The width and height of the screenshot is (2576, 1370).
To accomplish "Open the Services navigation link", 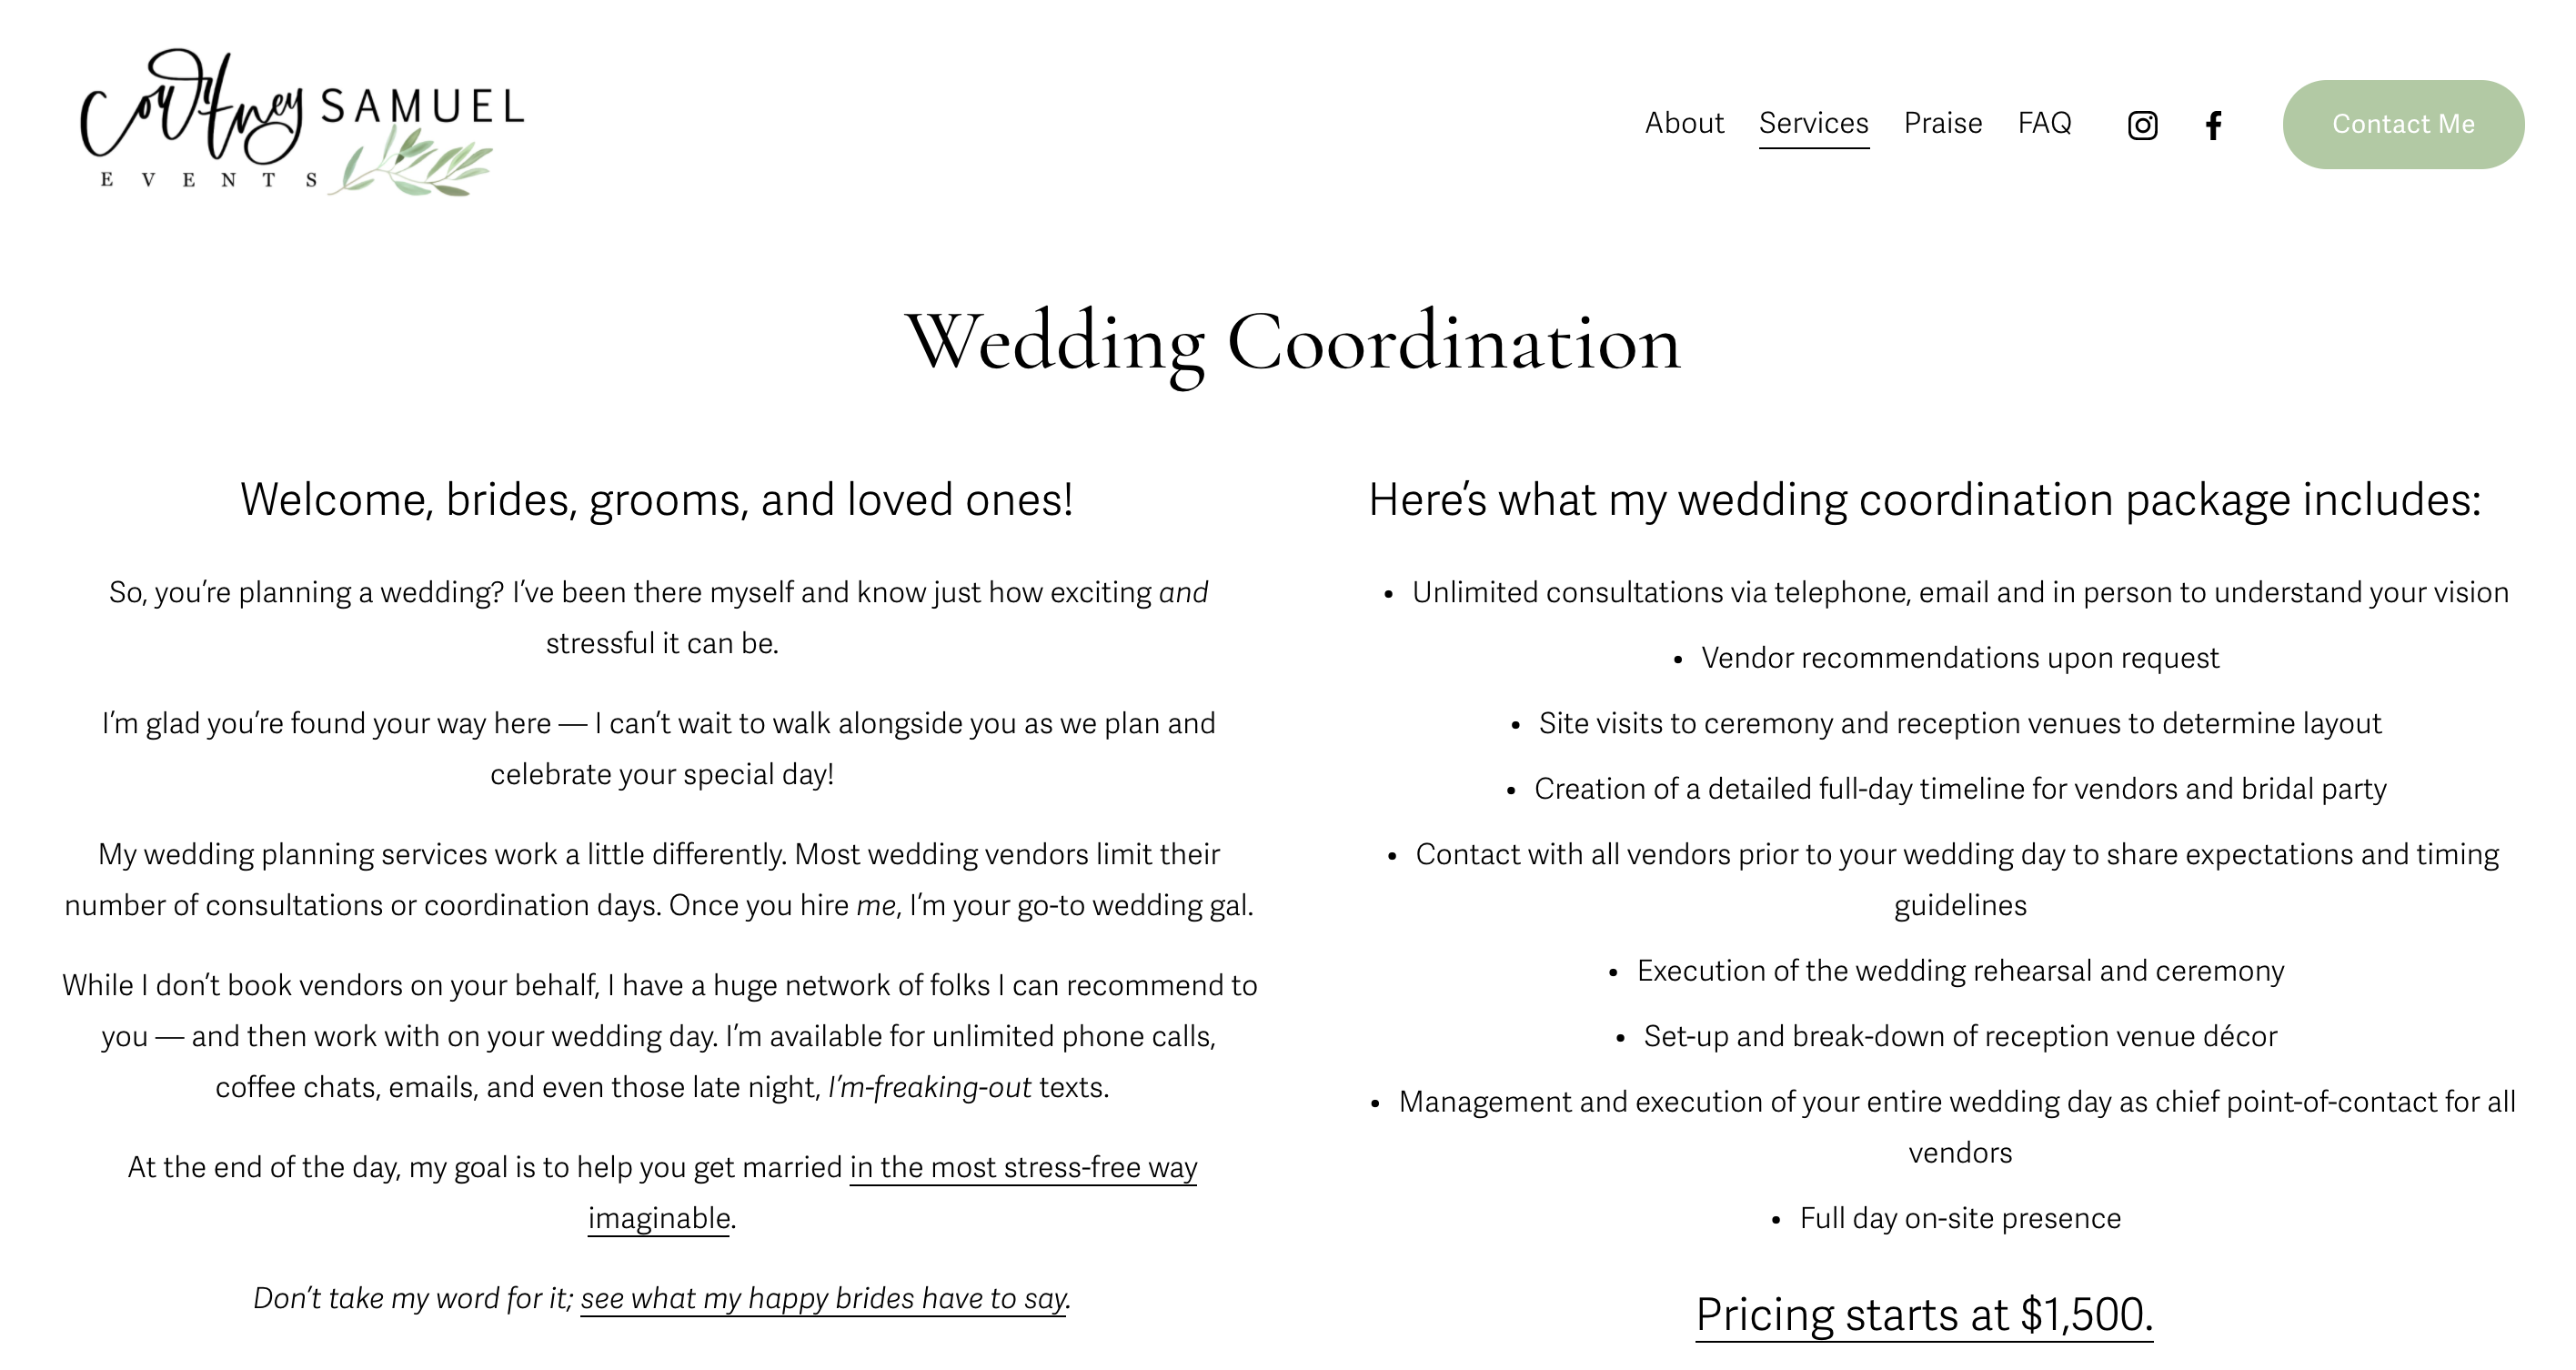I will tap(1811, 123).
